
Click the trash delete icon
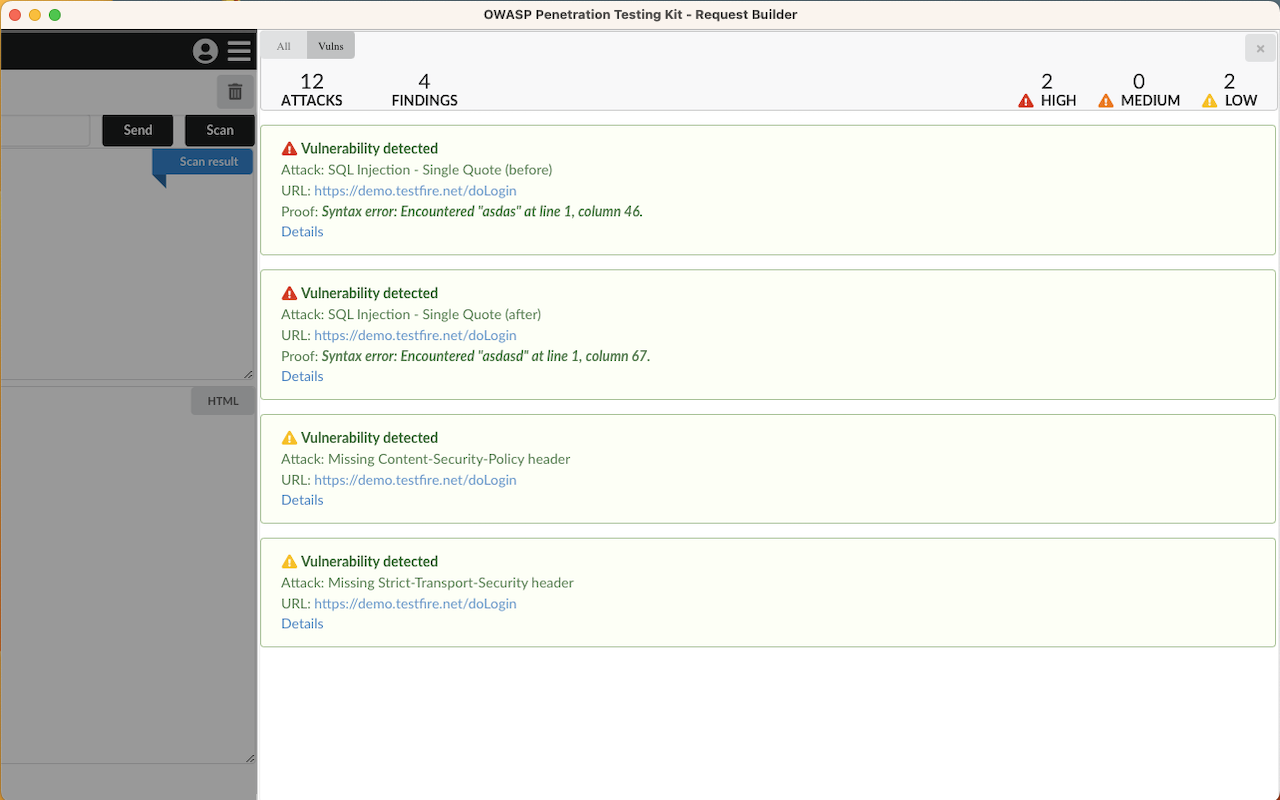click(235, 92)
